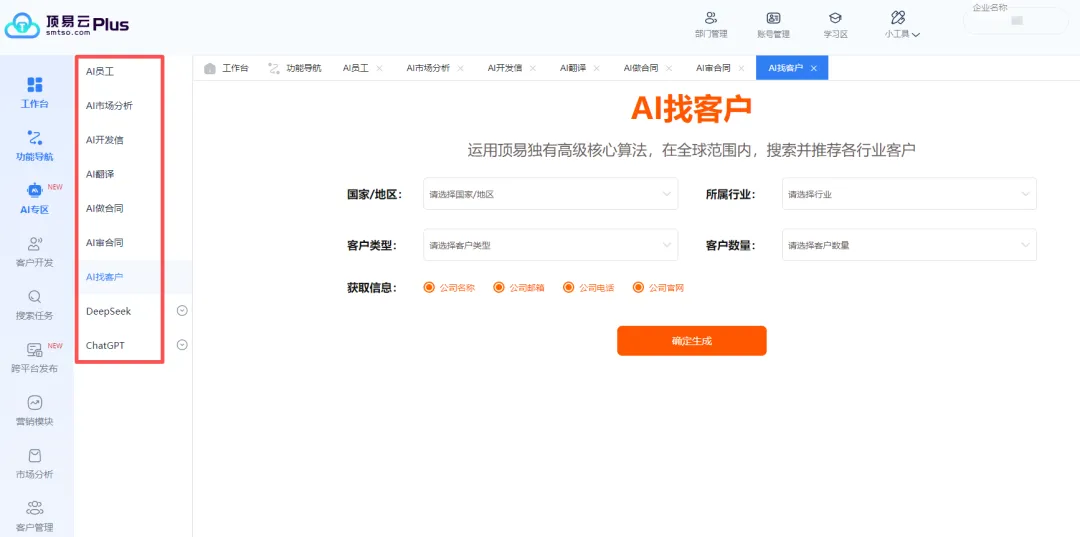
Task: Expand the DeepSeek chevron
Action: [x=182, y=310]
